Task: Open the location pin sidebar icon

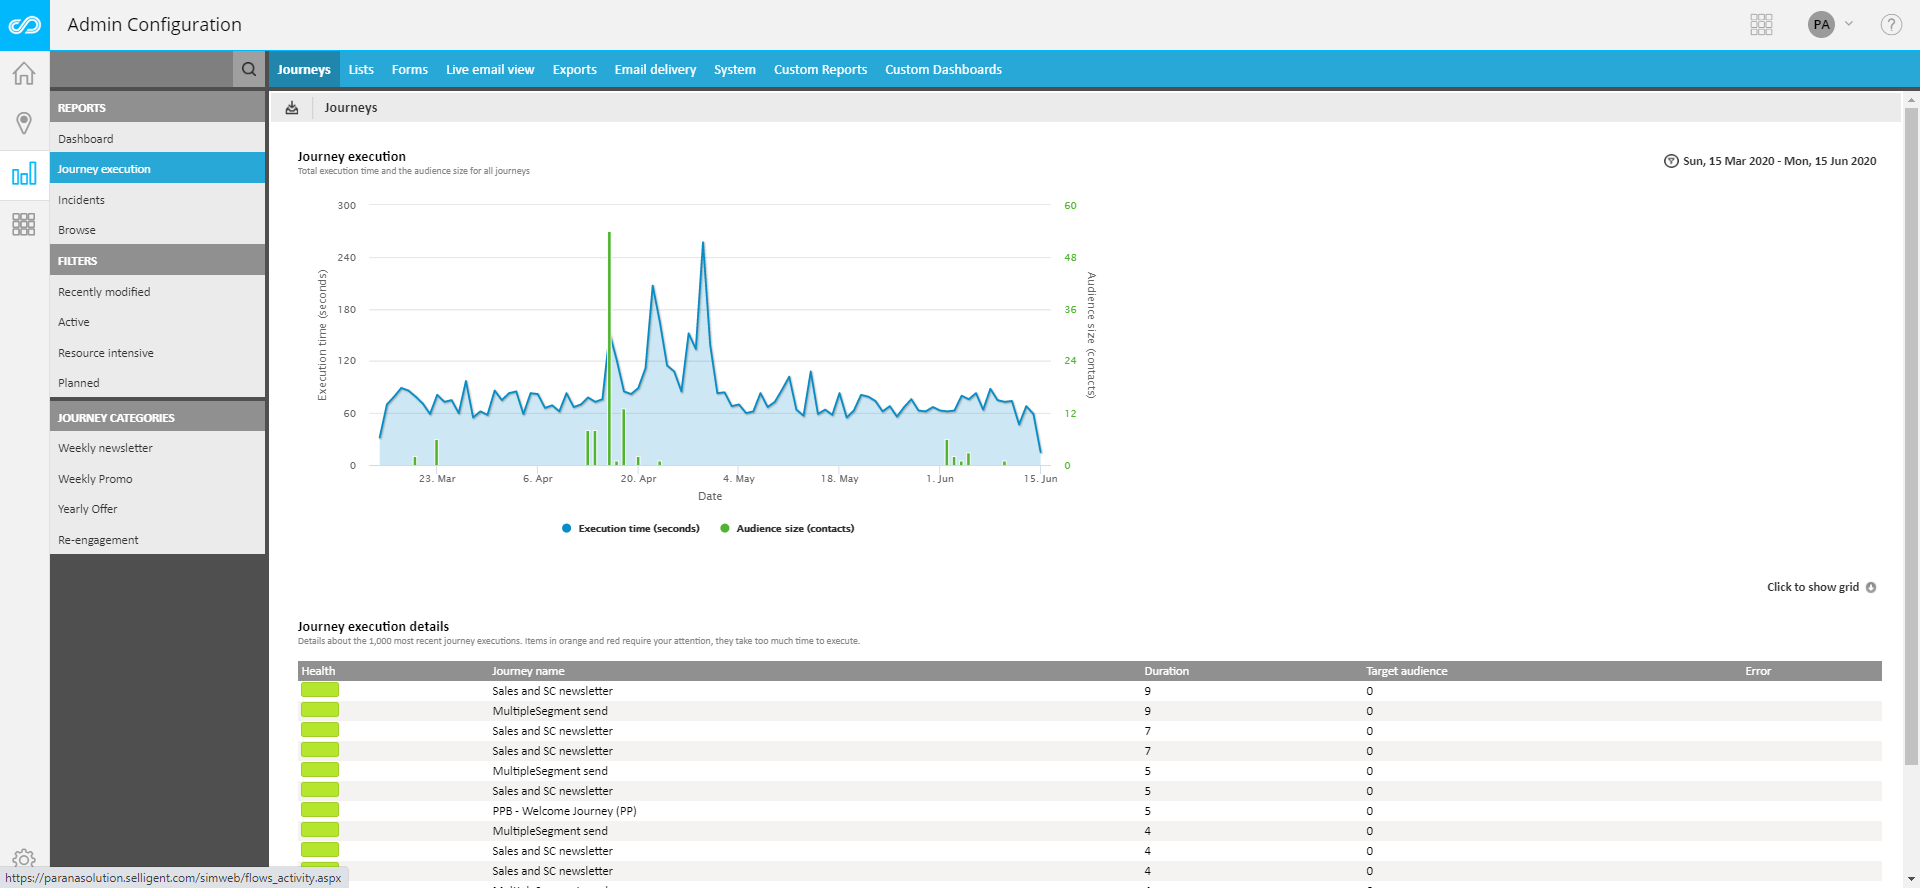Action: [x=24, y=123]
